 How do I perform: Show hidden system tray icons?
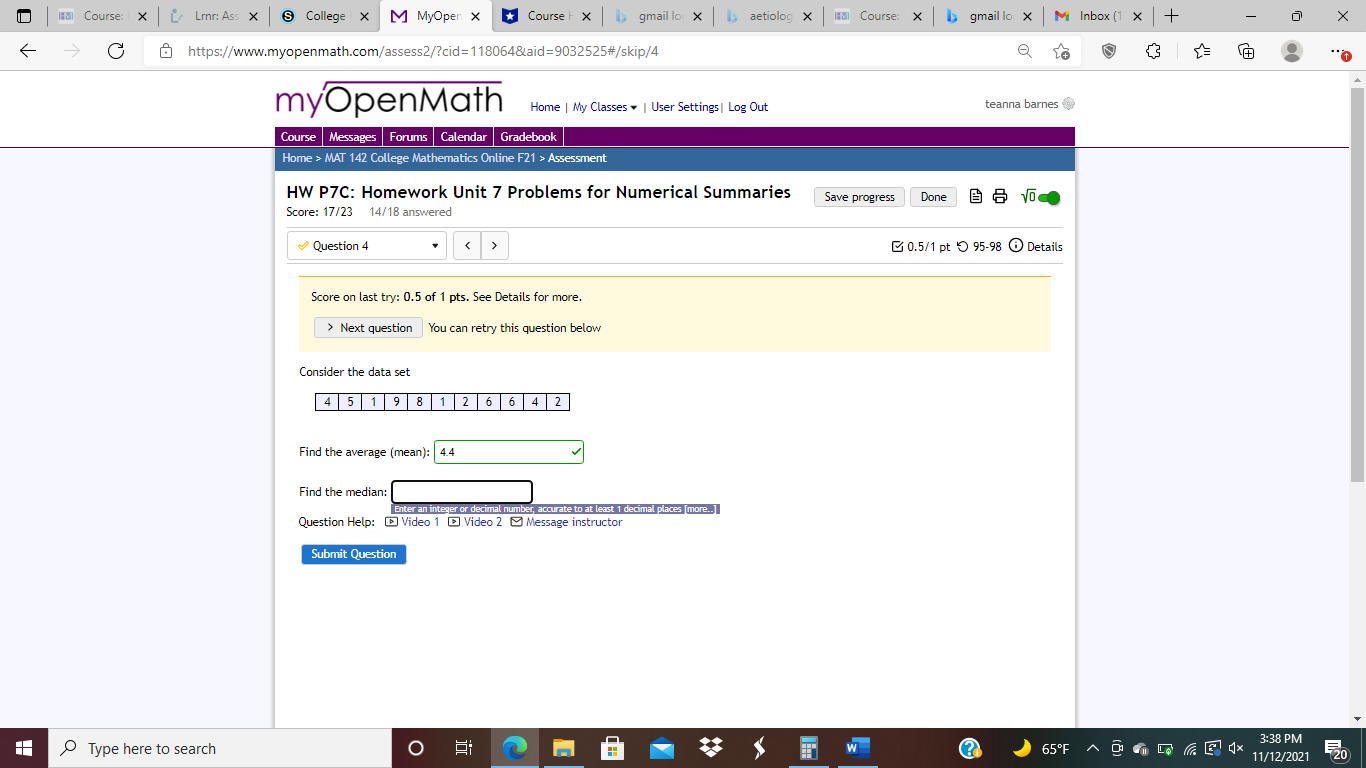coord(1093,749)
